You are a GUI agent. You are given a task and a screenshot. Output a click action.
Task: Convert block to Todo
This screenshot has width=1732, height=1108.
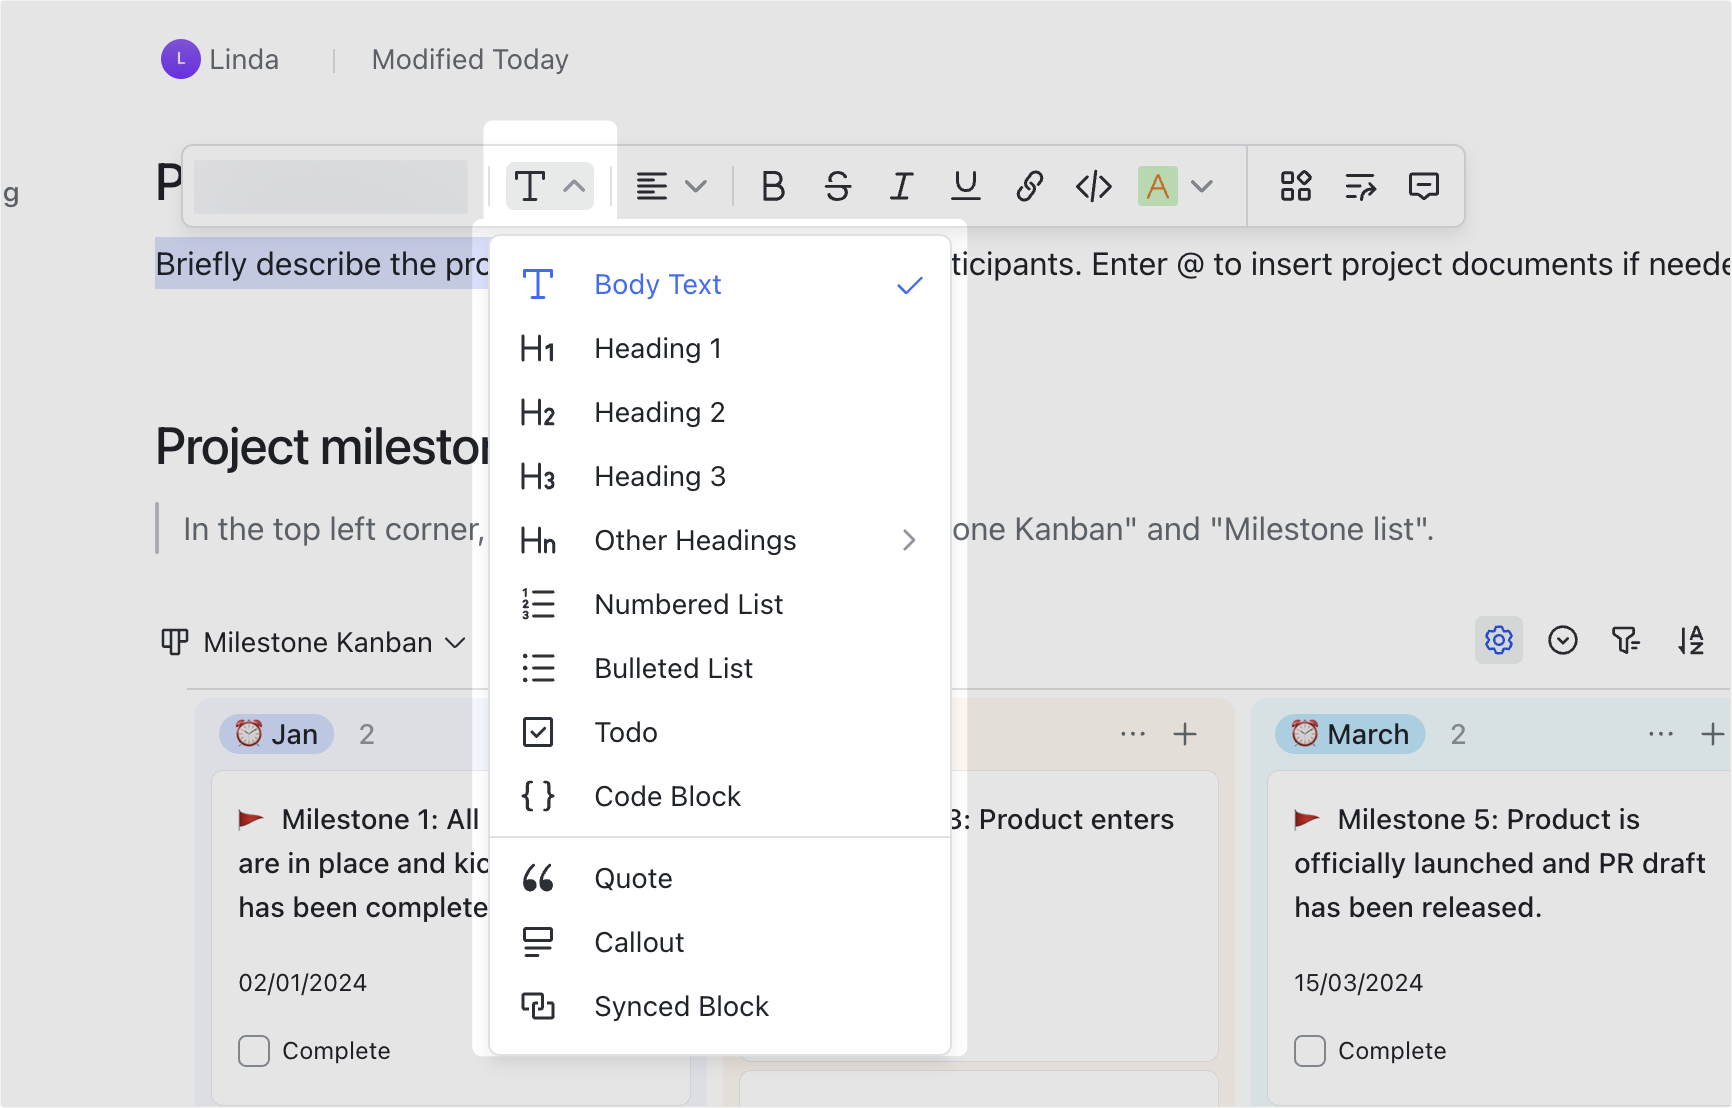point(720,733)
